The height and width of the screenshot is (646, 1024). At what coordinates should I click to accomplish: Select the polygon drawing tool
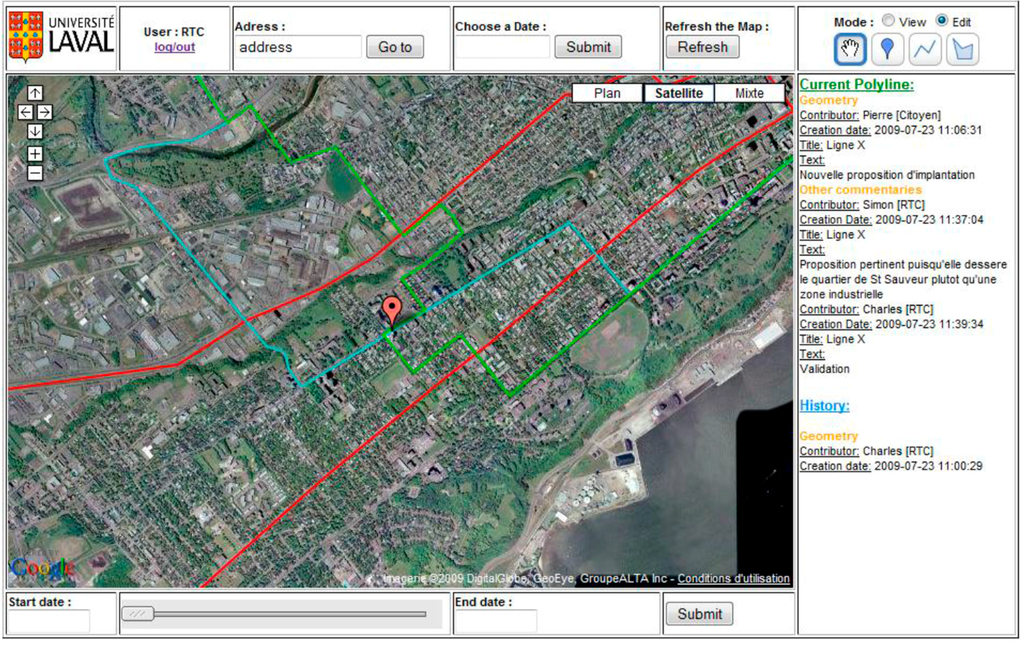(x=962, y=48)
